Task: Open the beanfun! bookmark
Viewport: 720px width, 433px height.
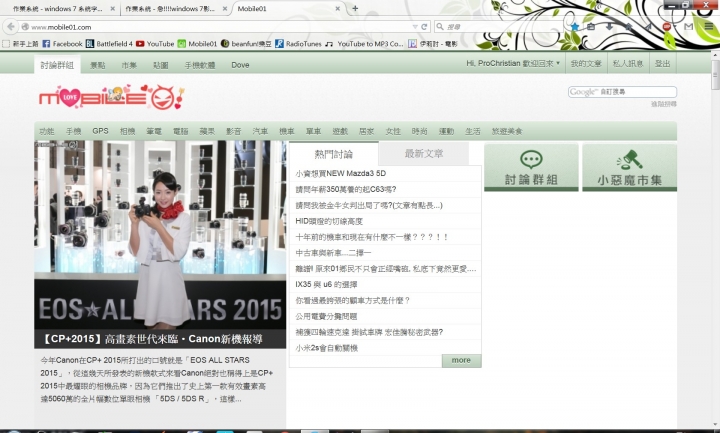Action: pyautogui.click(x=246, y=44)
